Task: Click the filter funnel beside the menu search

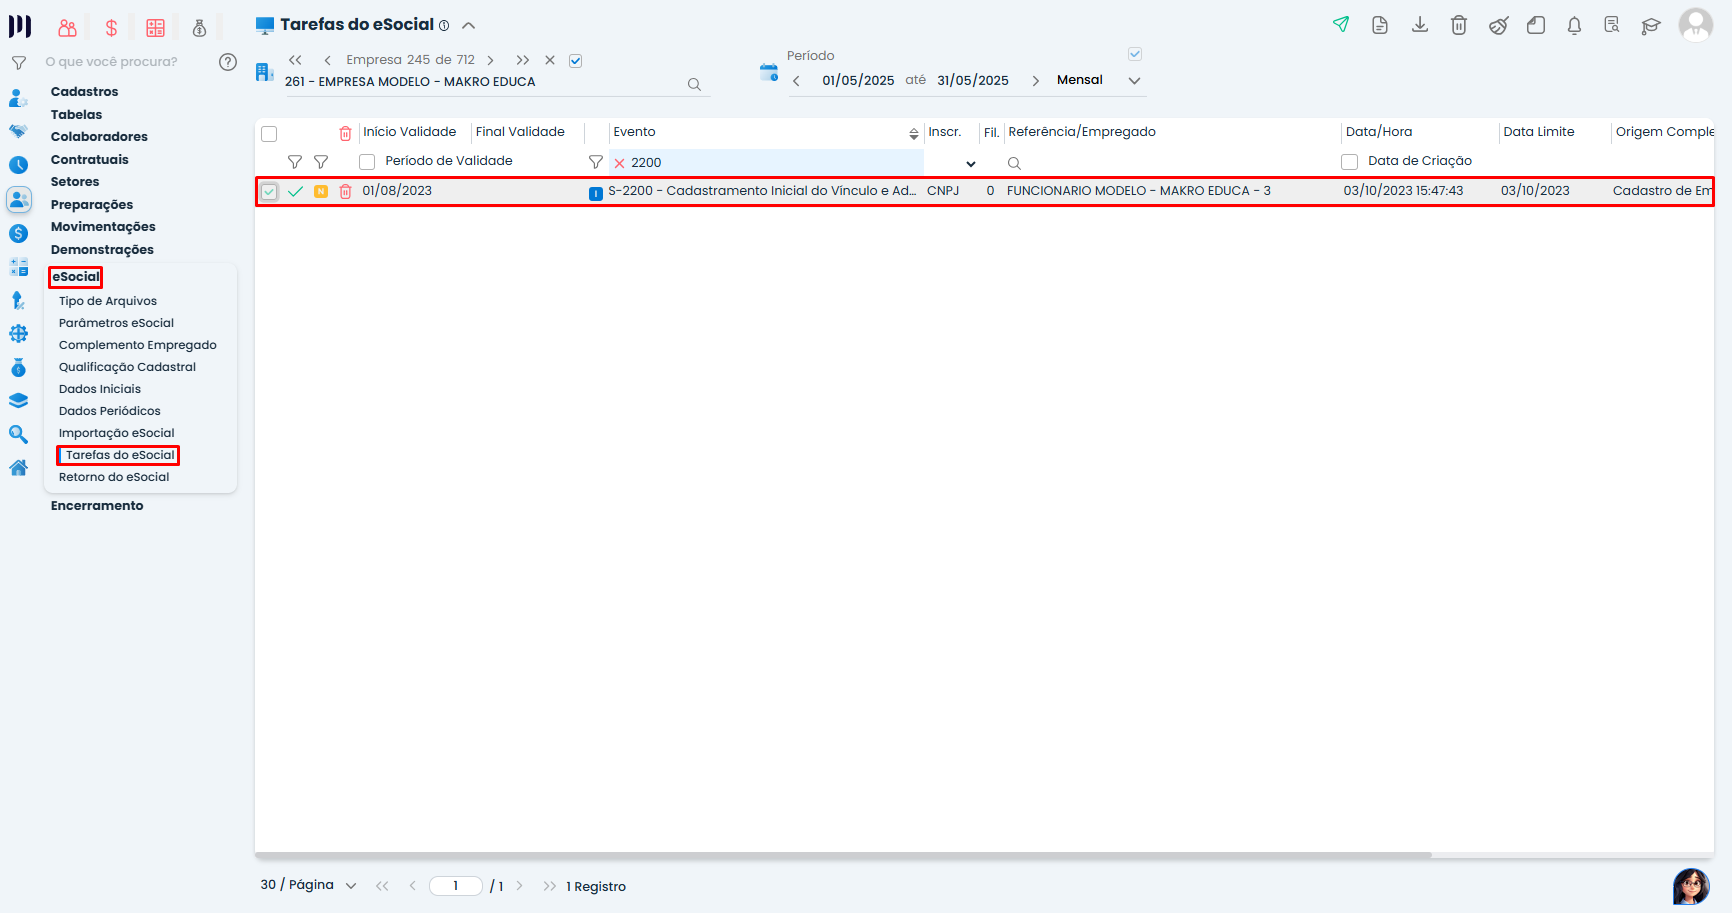Action: coord(18,62)
